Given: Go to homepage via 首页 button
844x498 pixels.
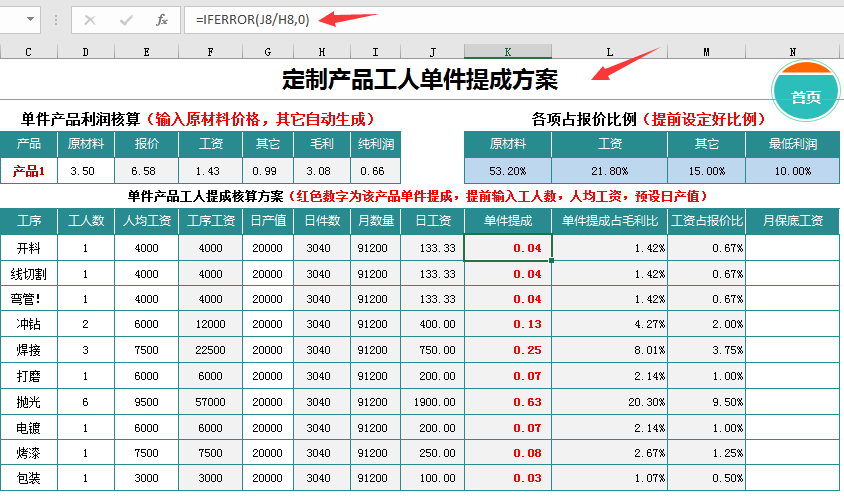Looking at the screenshot, I should point(806,91).
